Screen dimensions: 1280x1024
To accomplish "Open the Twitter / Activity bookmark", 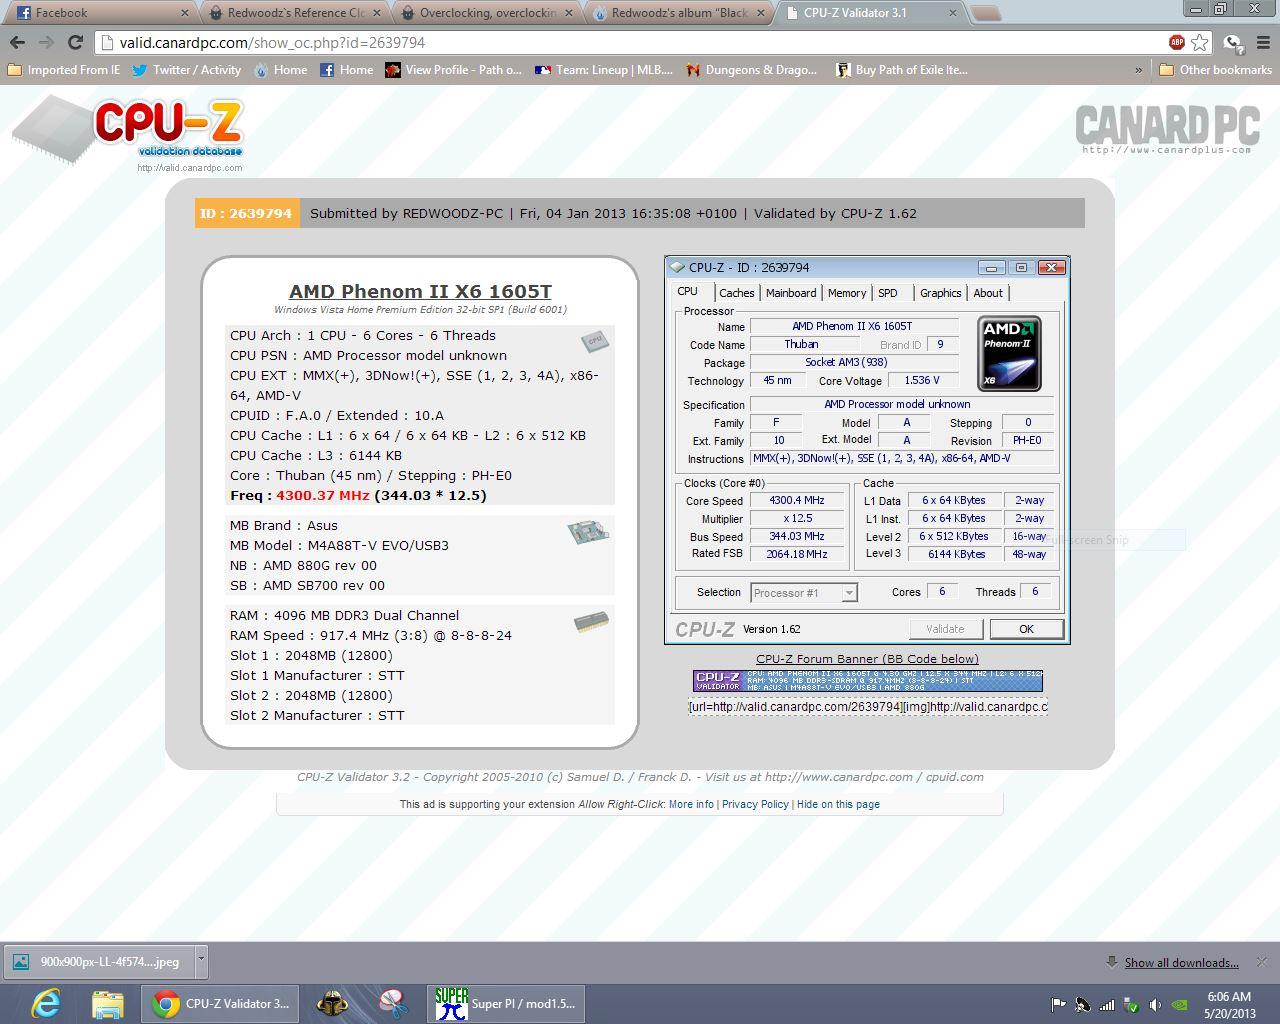I will coord(186,70).
